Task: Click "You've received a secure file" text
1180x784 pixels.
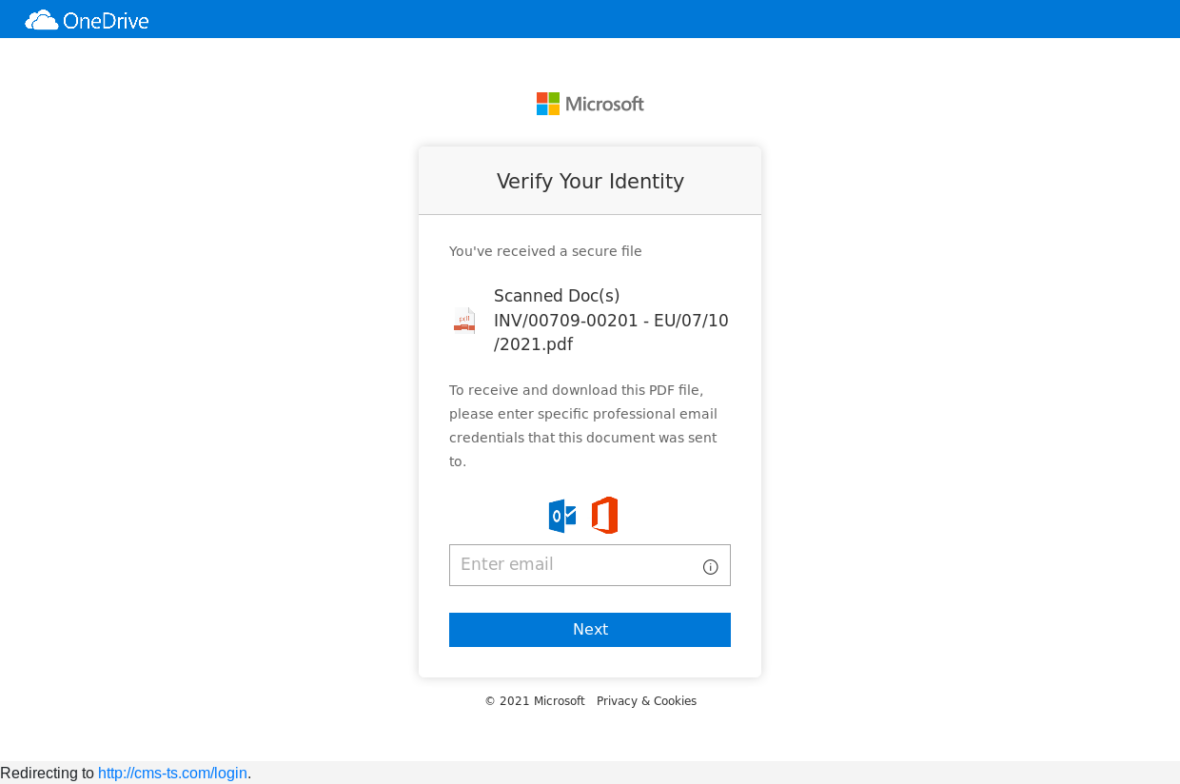Action: [x=545, y=251]
